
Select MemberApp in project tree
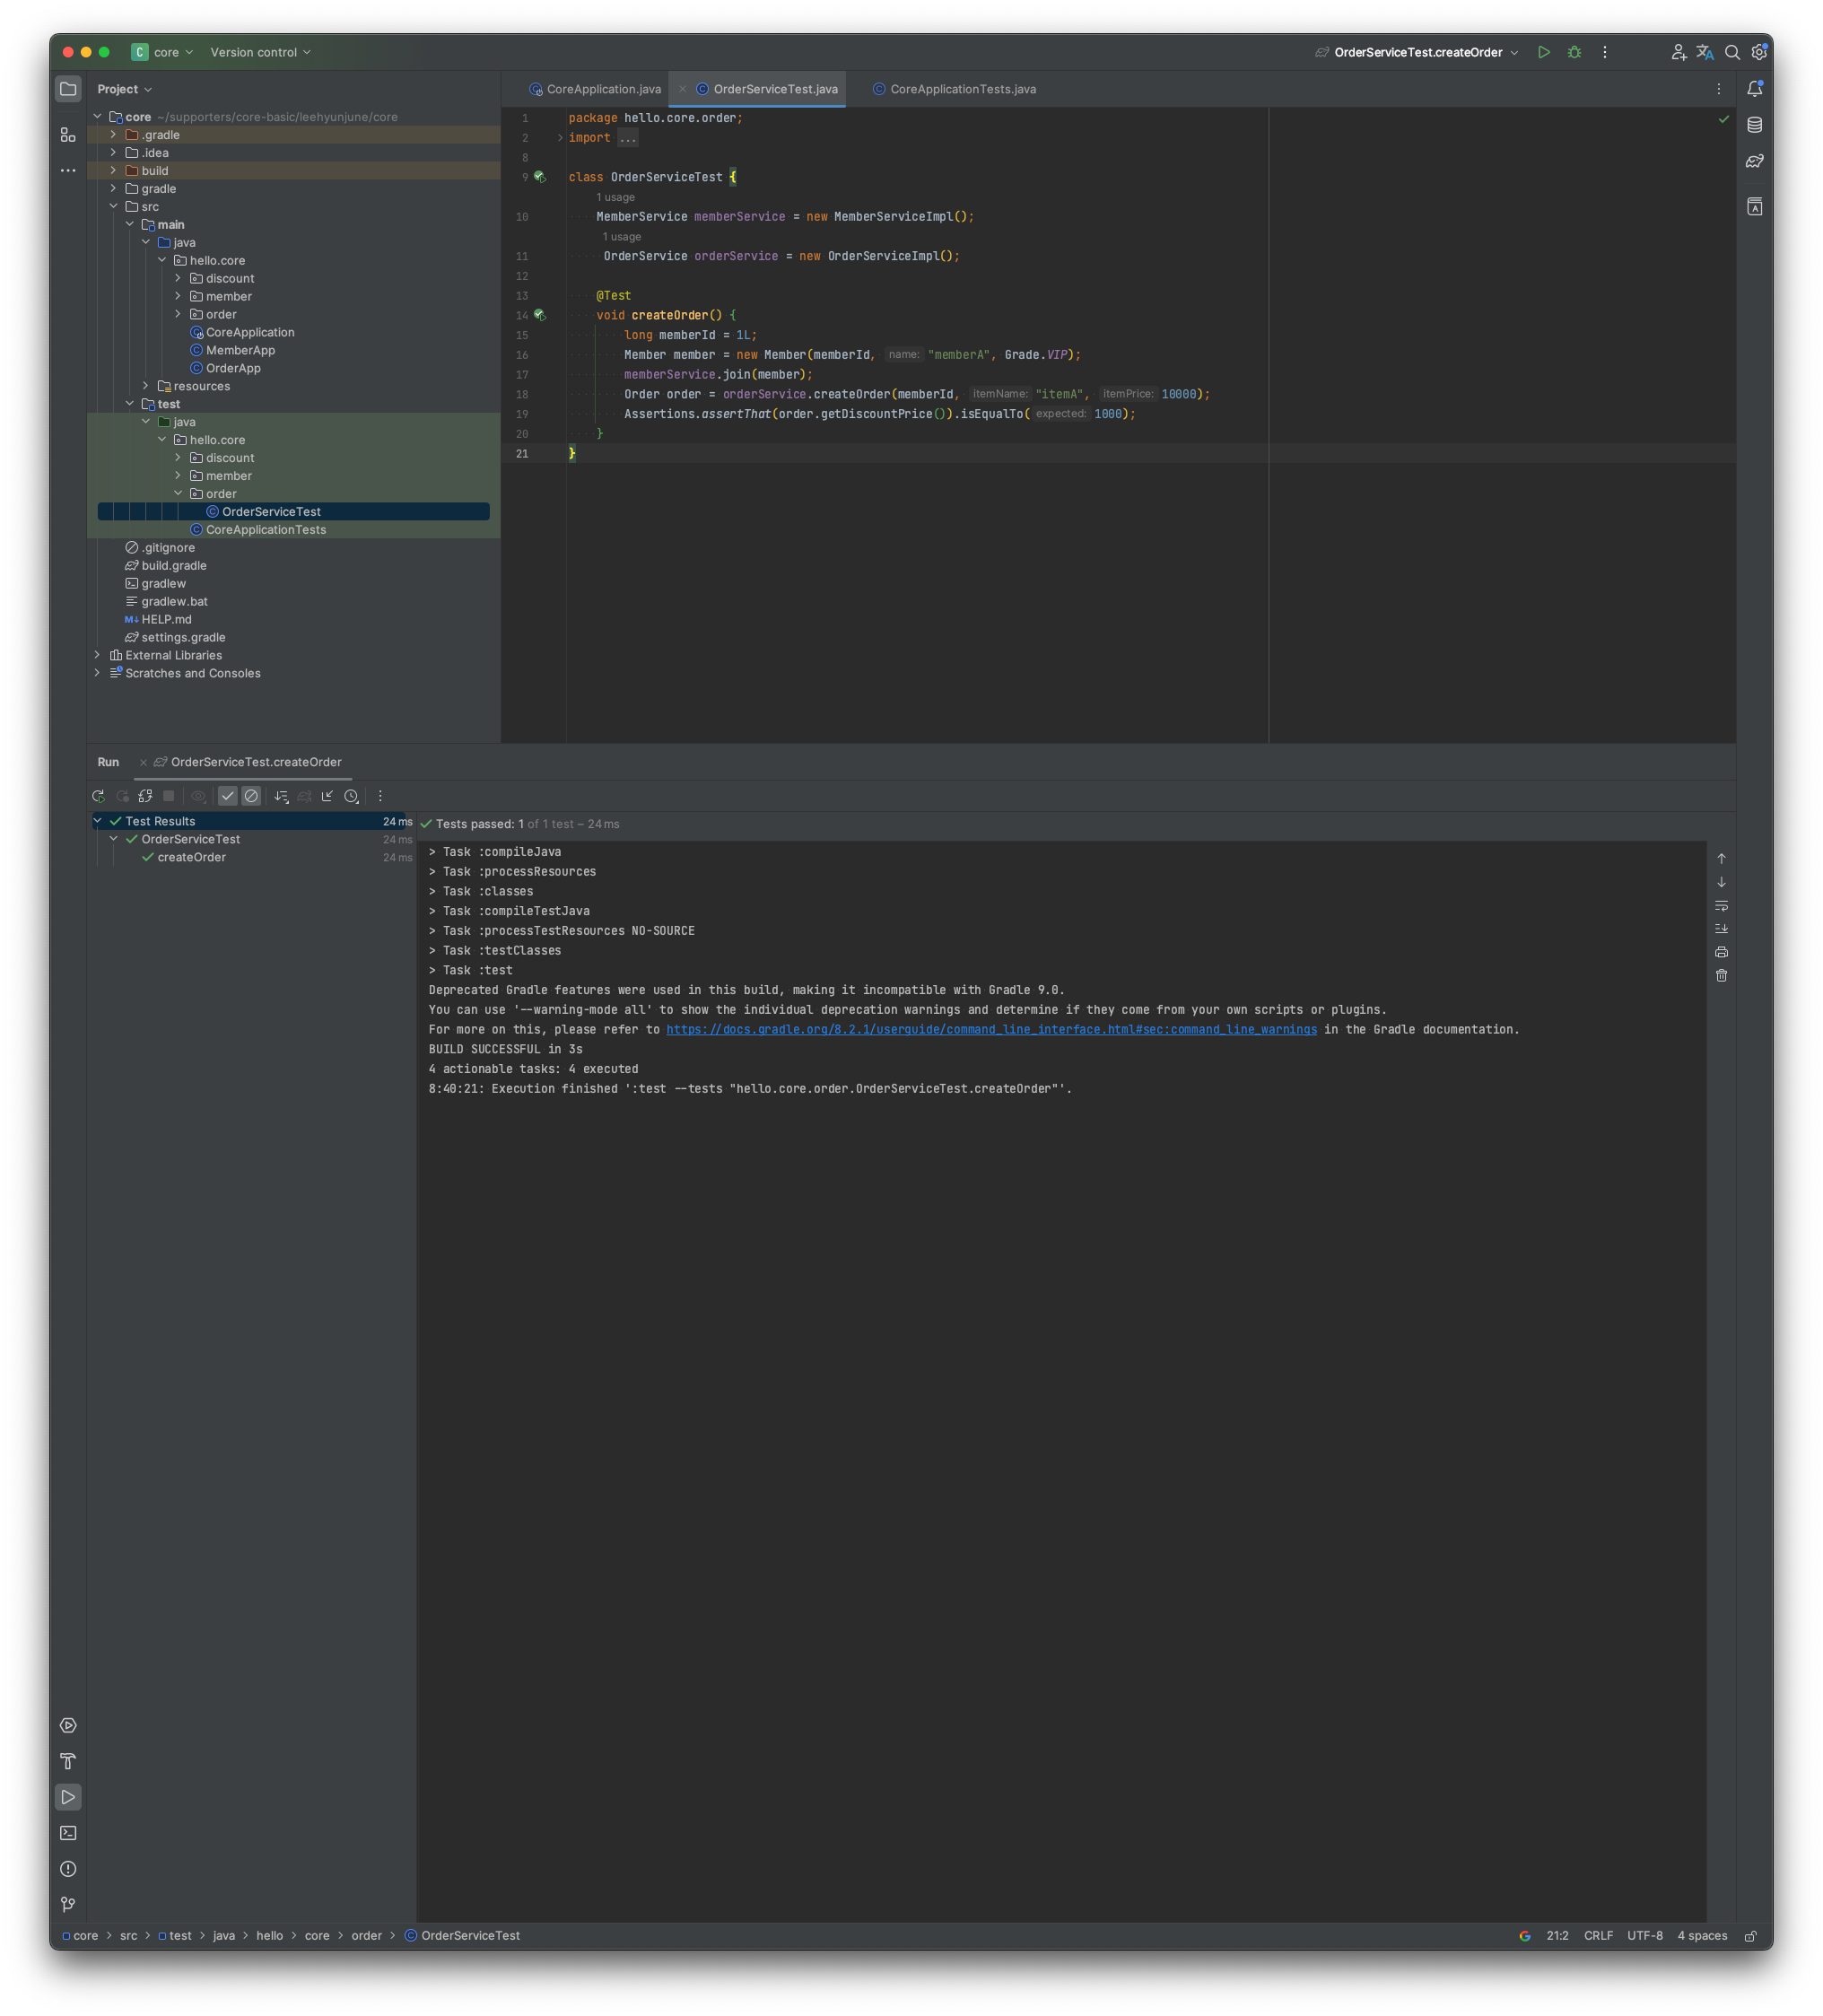(240, 350)
